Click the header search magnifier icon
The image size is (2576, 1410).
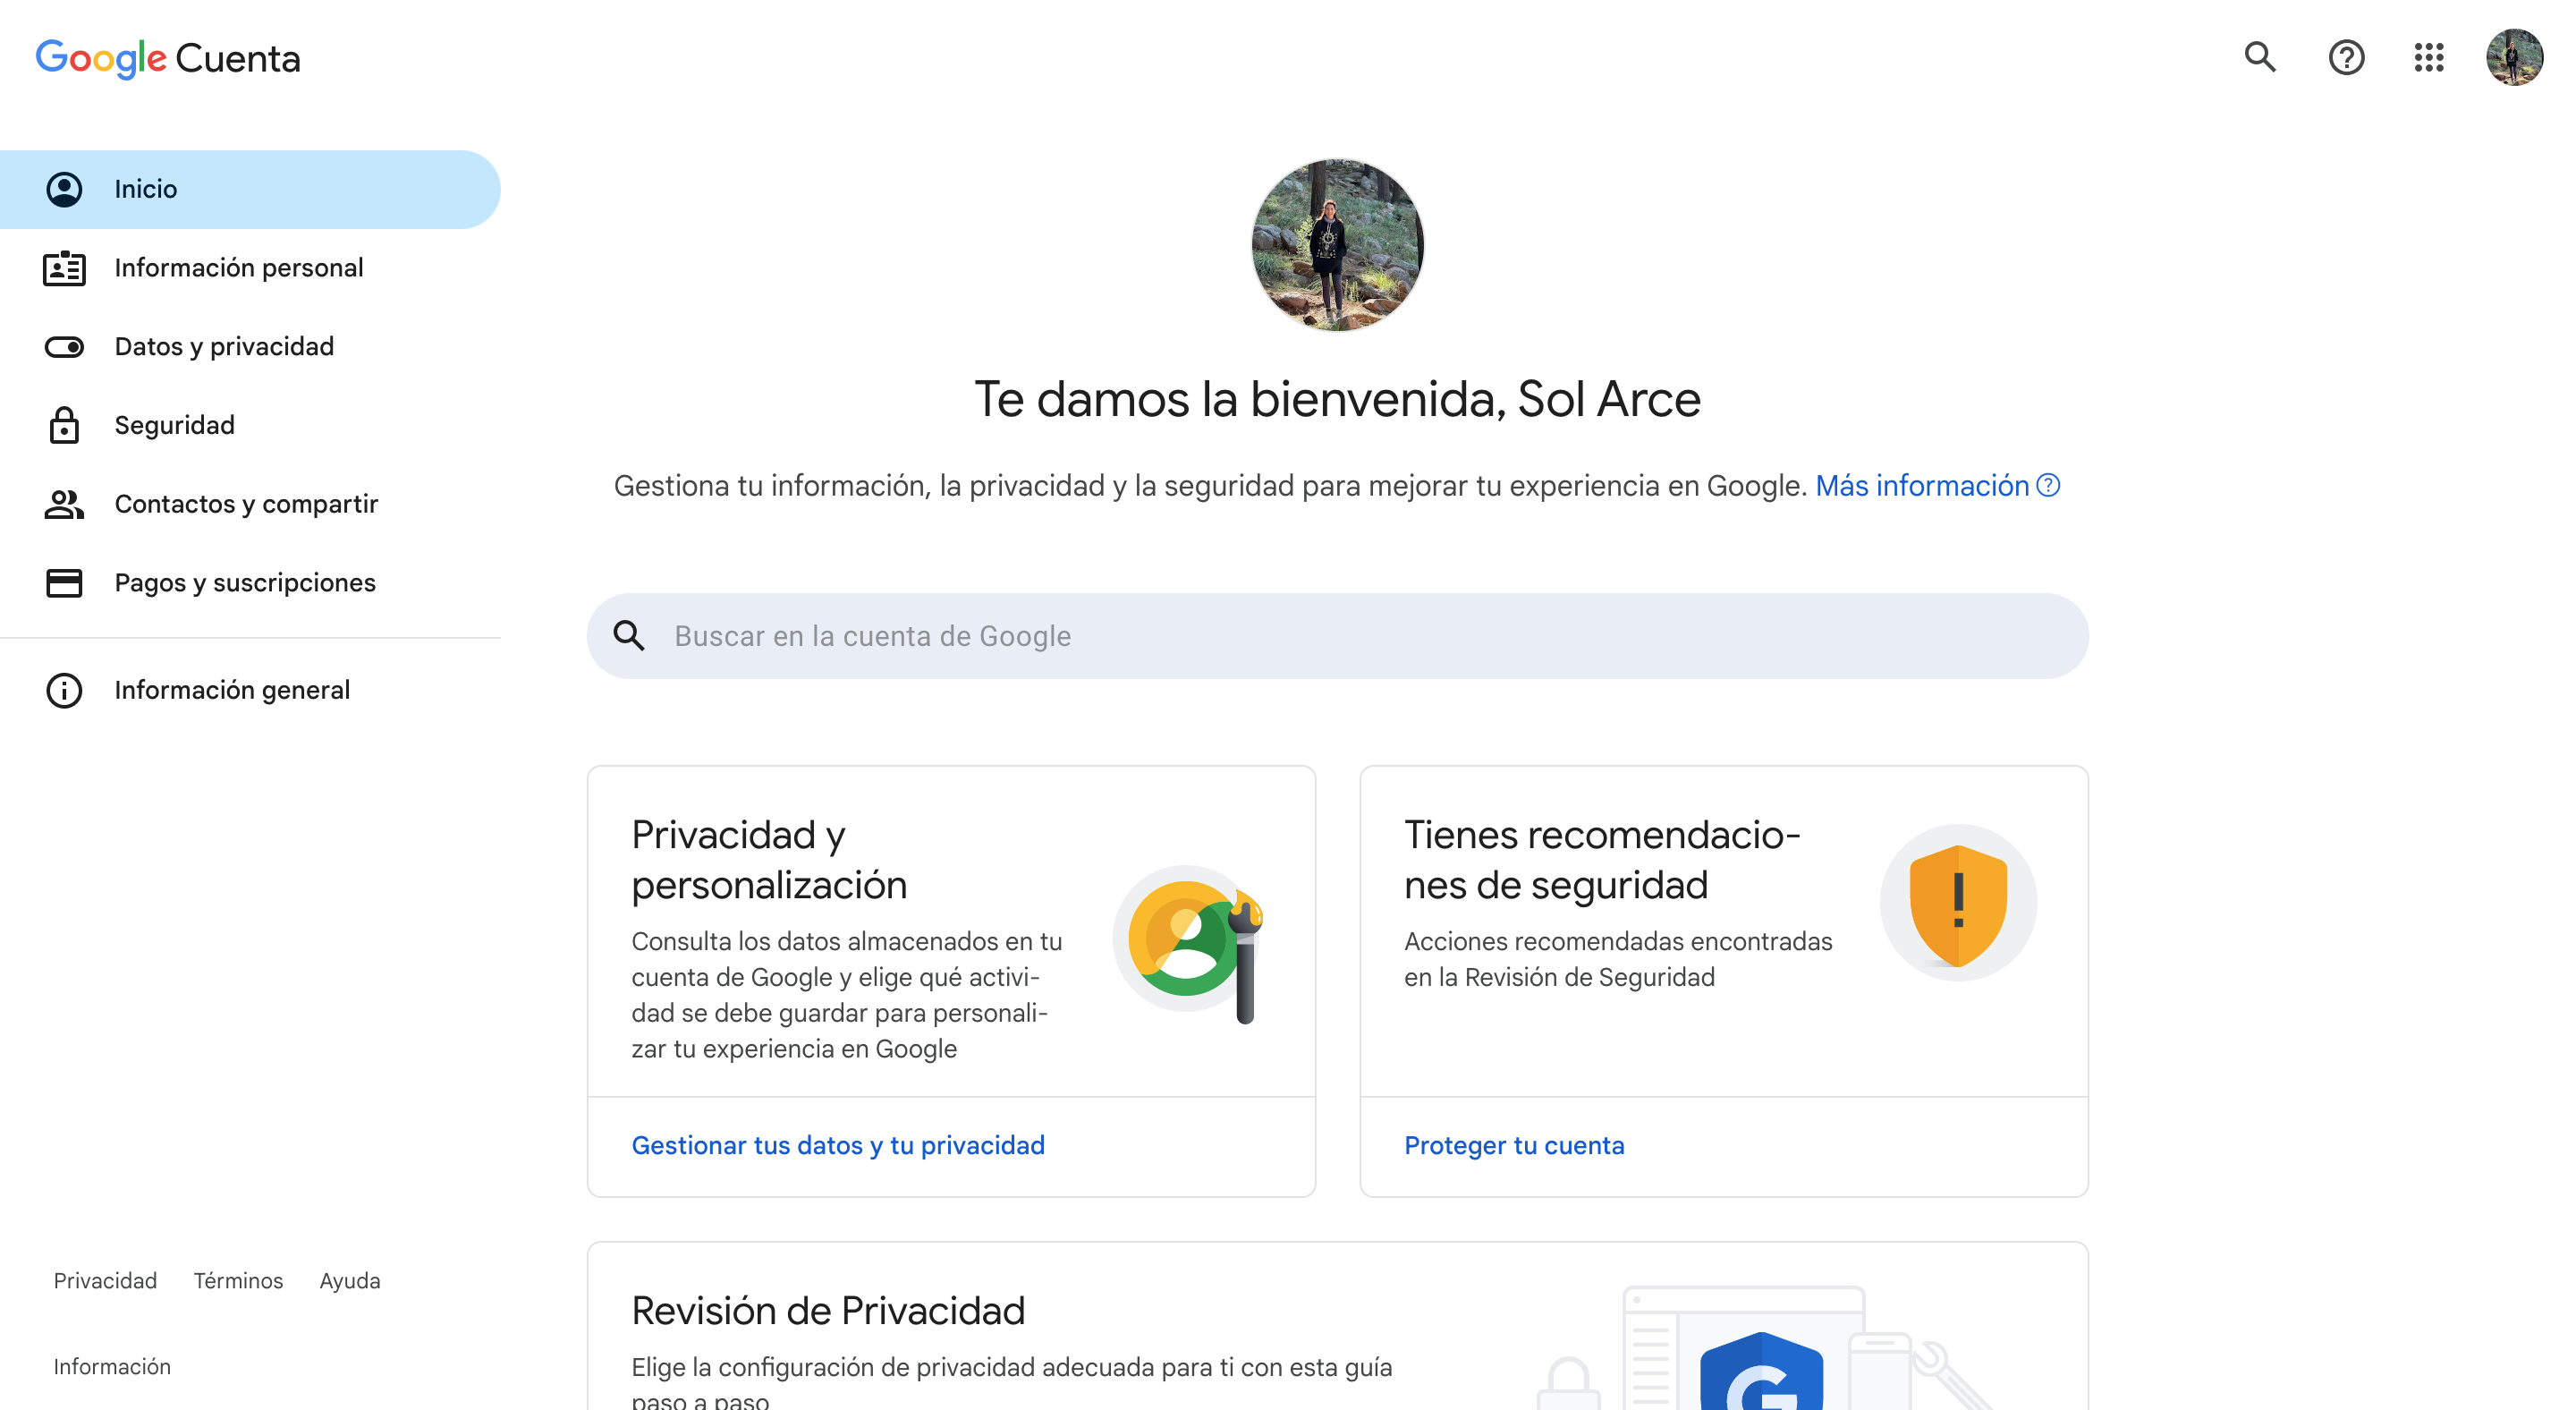pos(2260,57)
